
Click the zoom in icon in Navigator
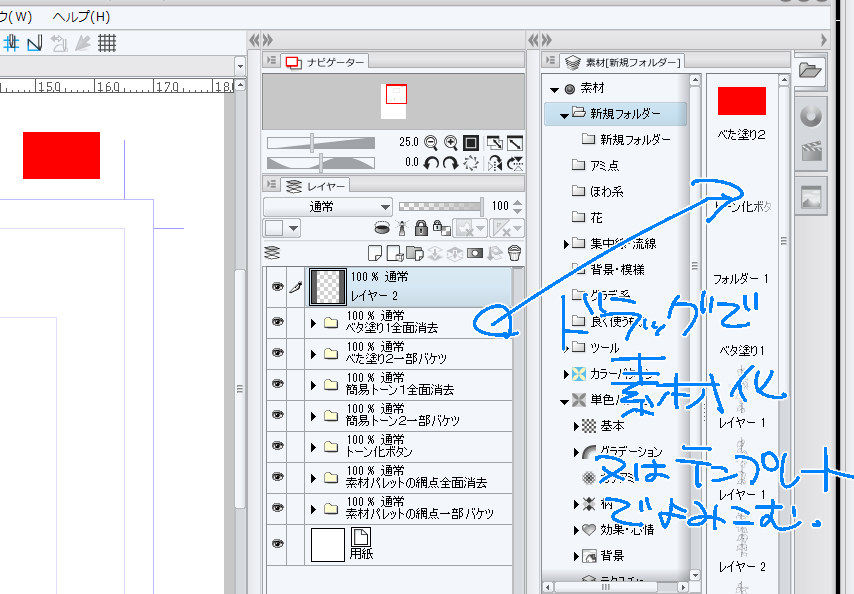451,143
